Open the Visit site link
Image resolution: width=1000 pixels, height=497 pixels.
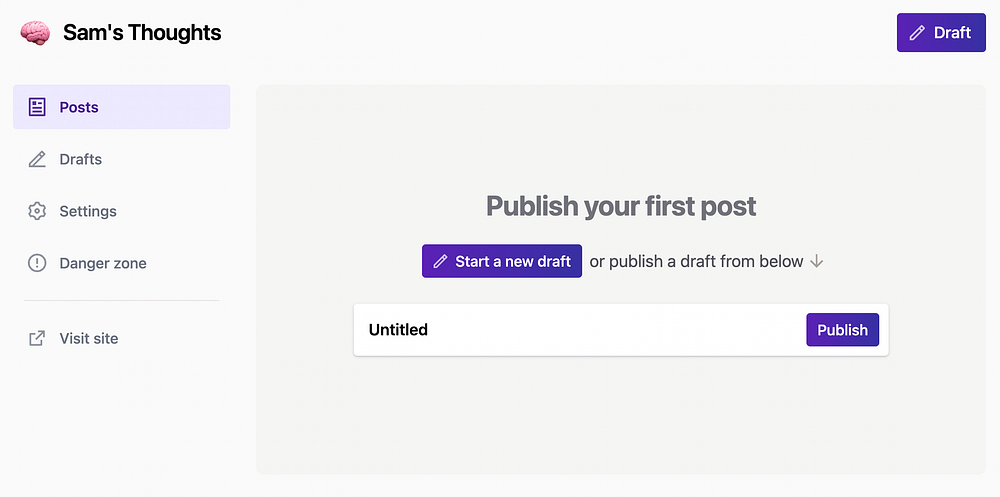tap(89, 338)
